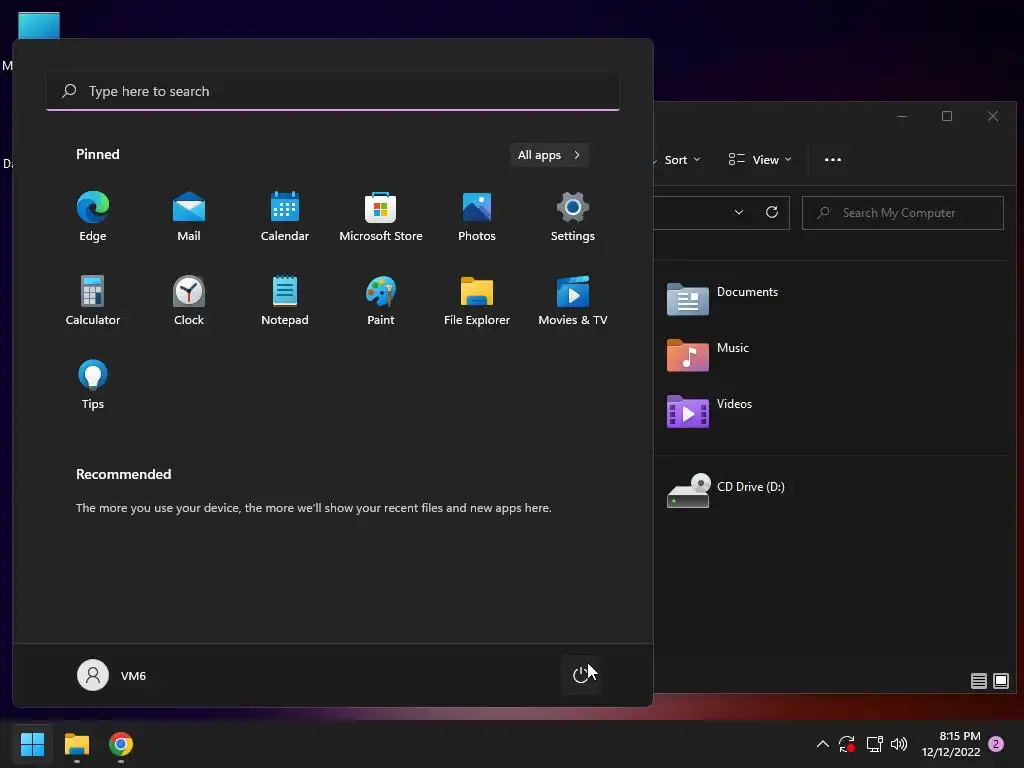Select CD Drive (D:) in File Explorer
1024x768 pixels.
pos(726,491)
